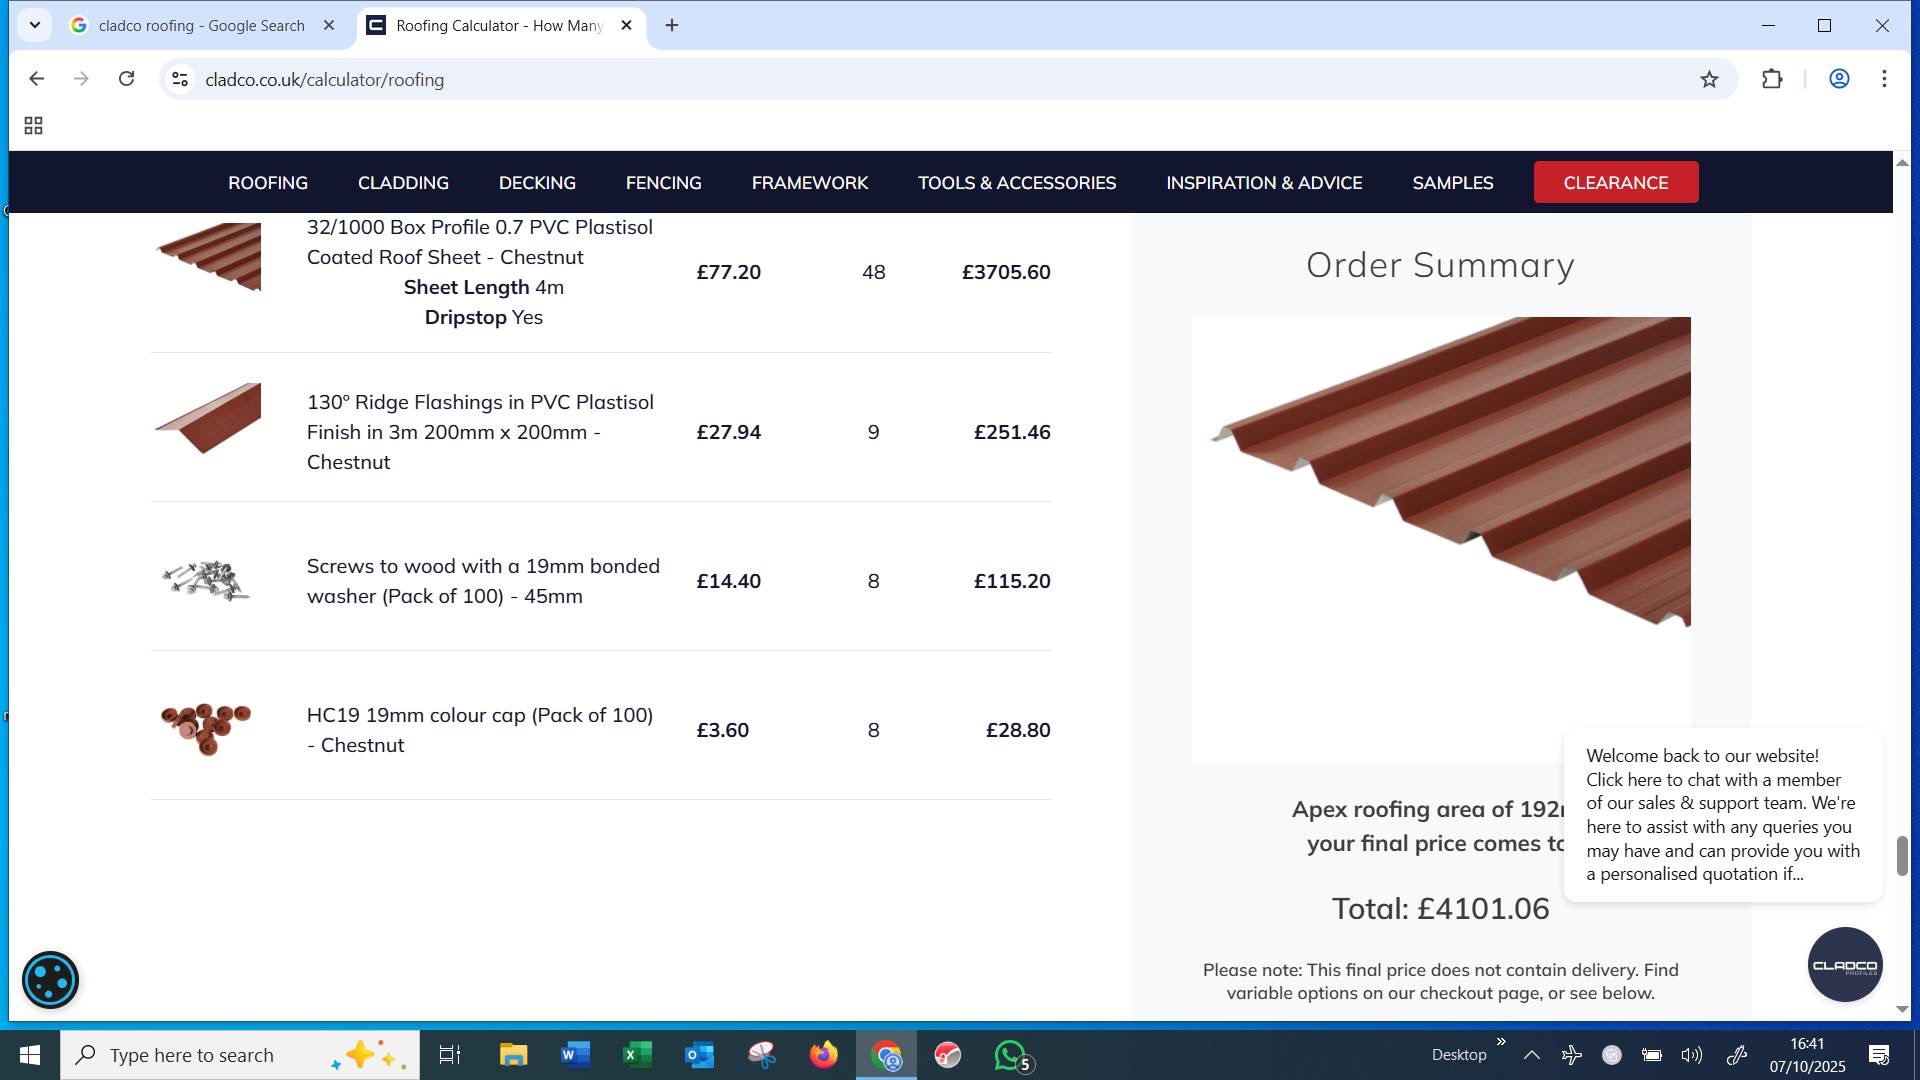Click the 32/1000 Box Profile product name
This screenshot has height=1080, width=1920.
(479, 242)
